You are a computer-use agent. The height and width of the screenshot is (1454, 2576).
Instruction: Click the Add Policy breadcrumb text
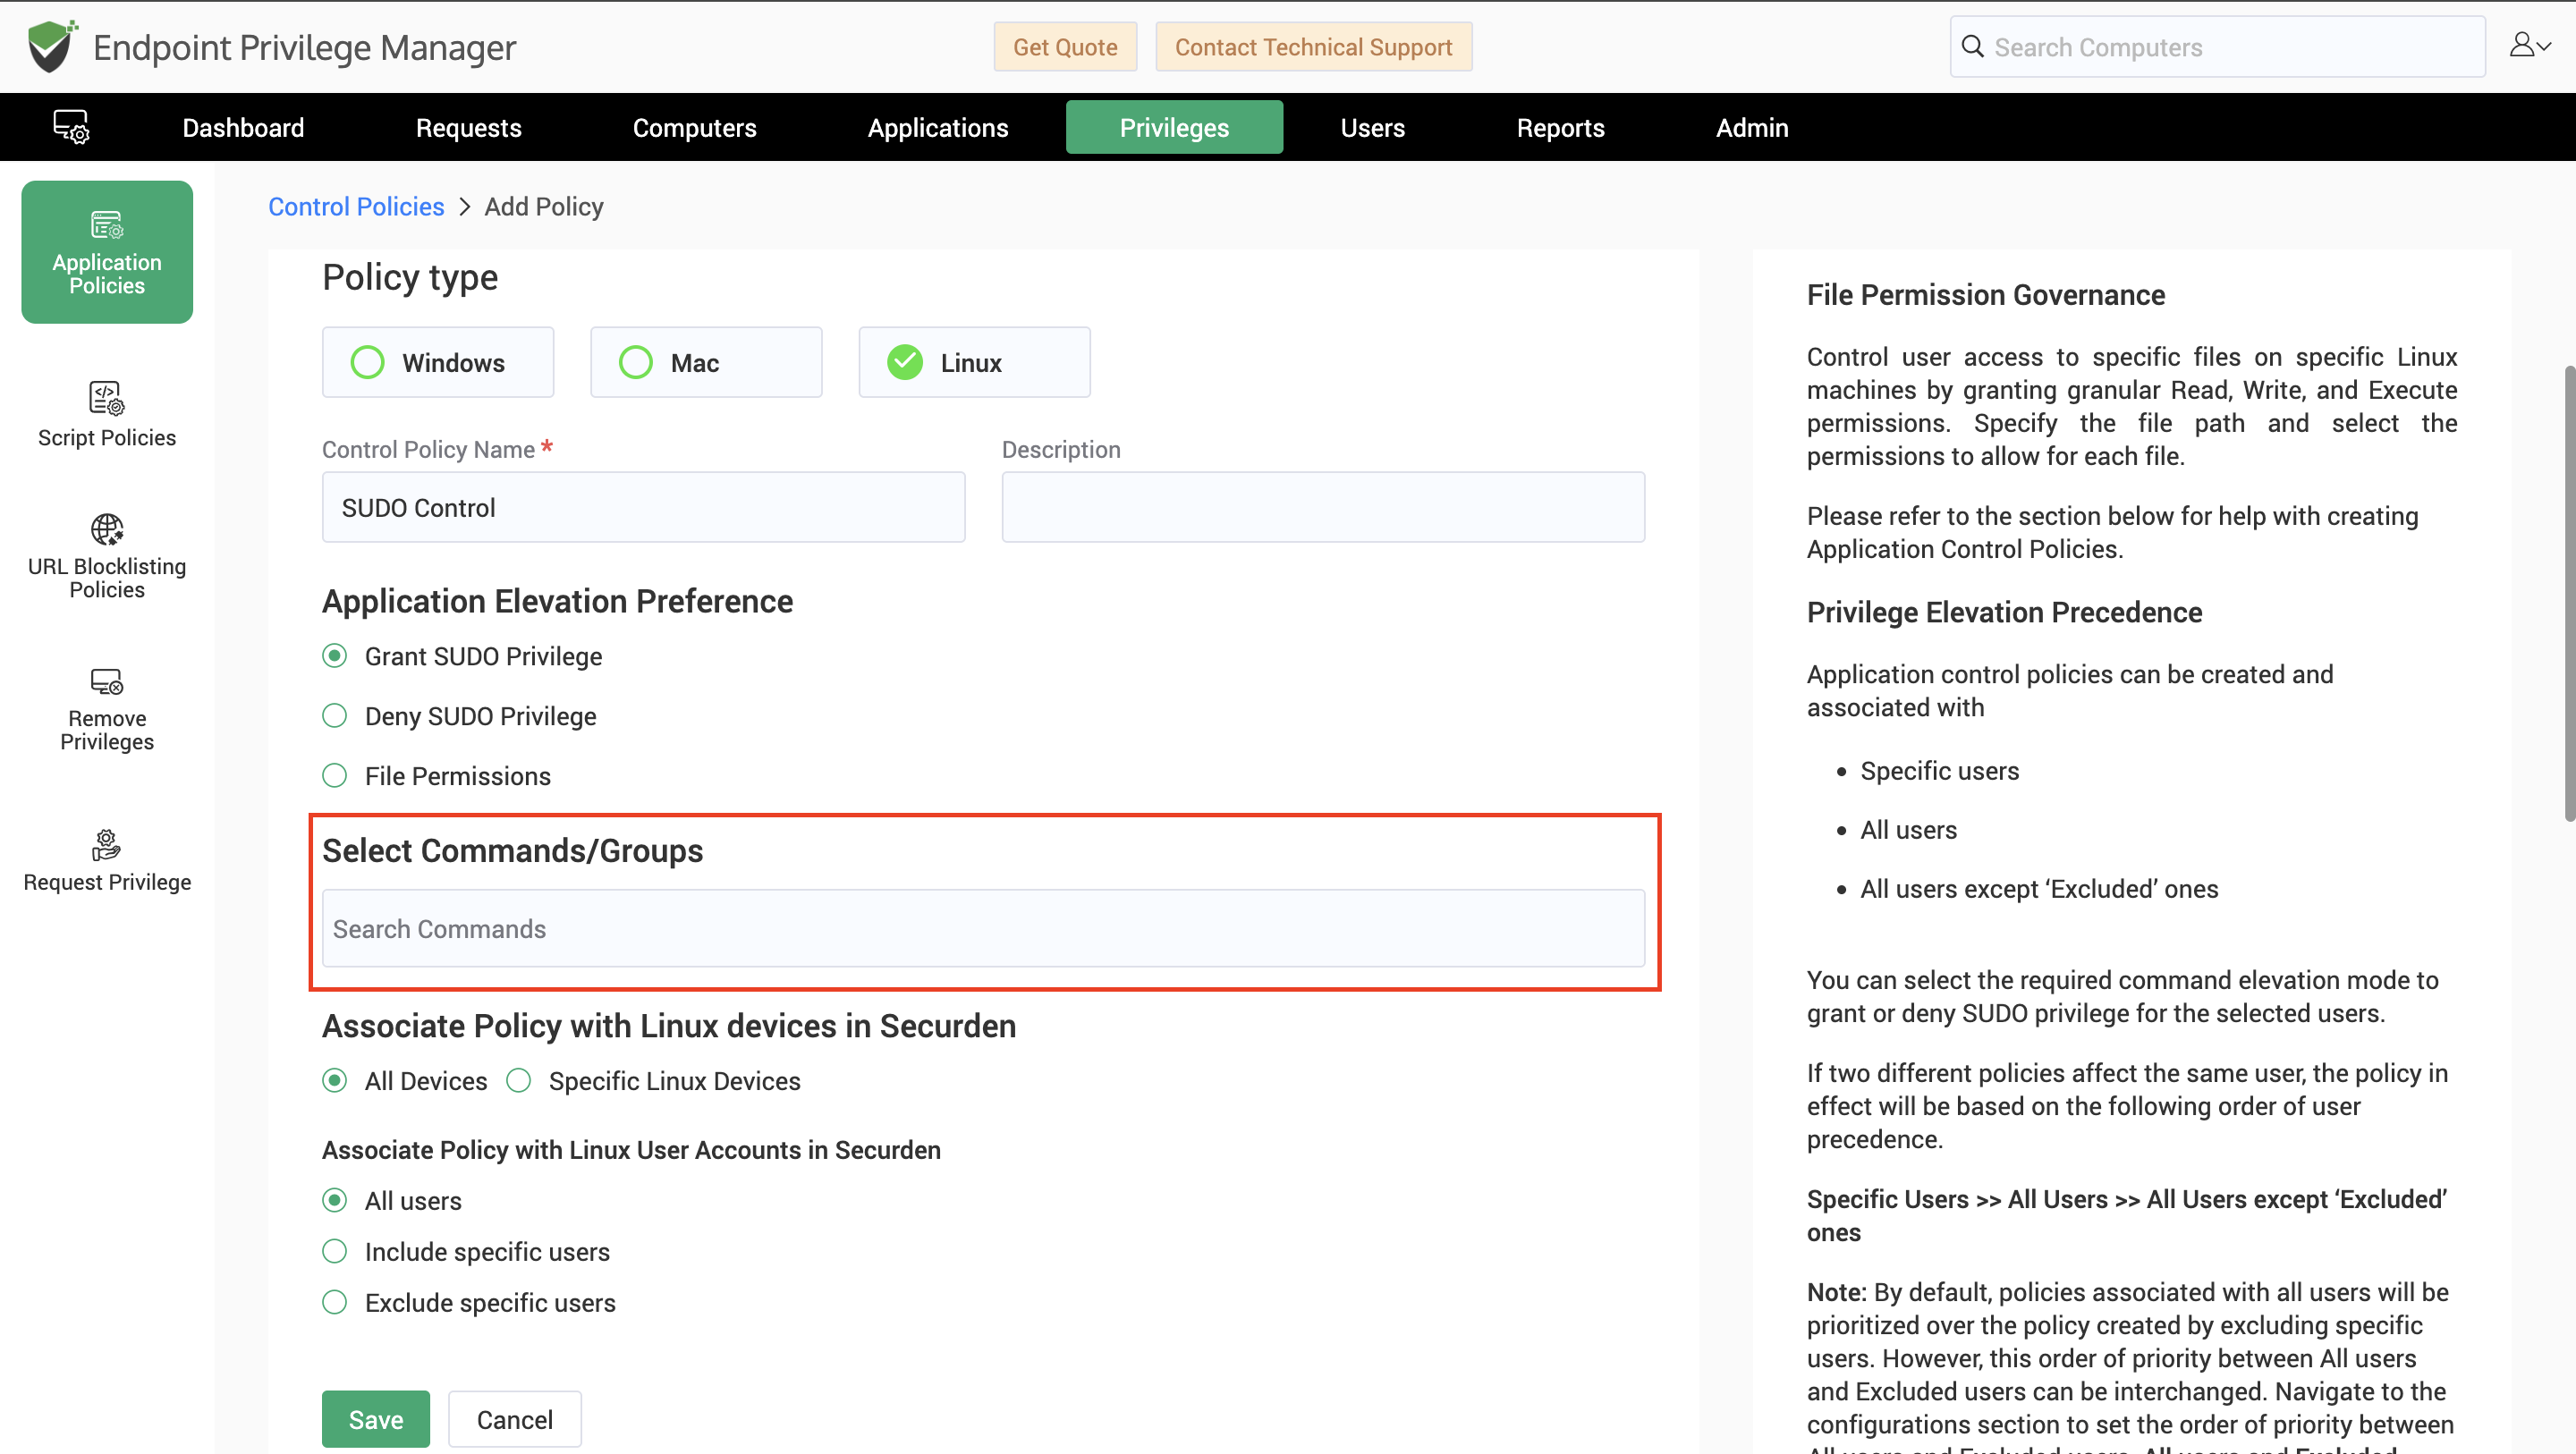click(544, 207)
